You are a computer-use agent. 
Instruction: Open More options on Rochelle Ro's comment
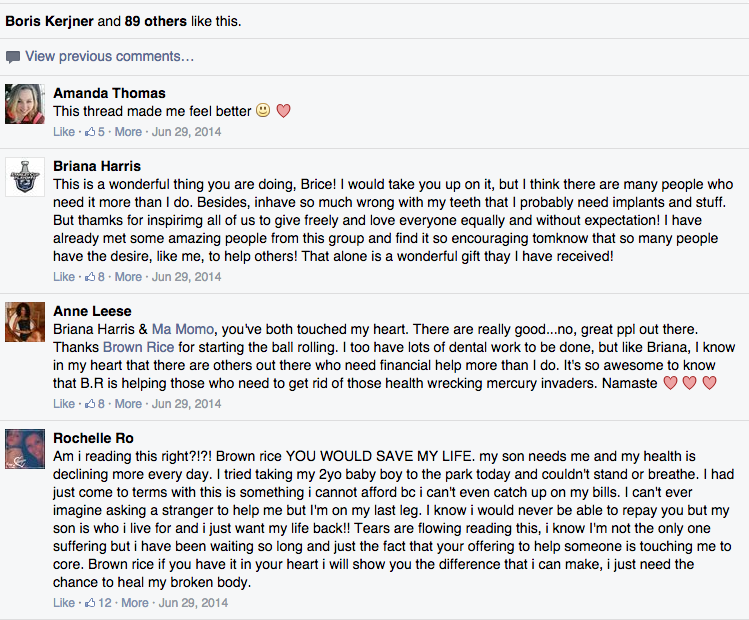click(x=134, y=603)
